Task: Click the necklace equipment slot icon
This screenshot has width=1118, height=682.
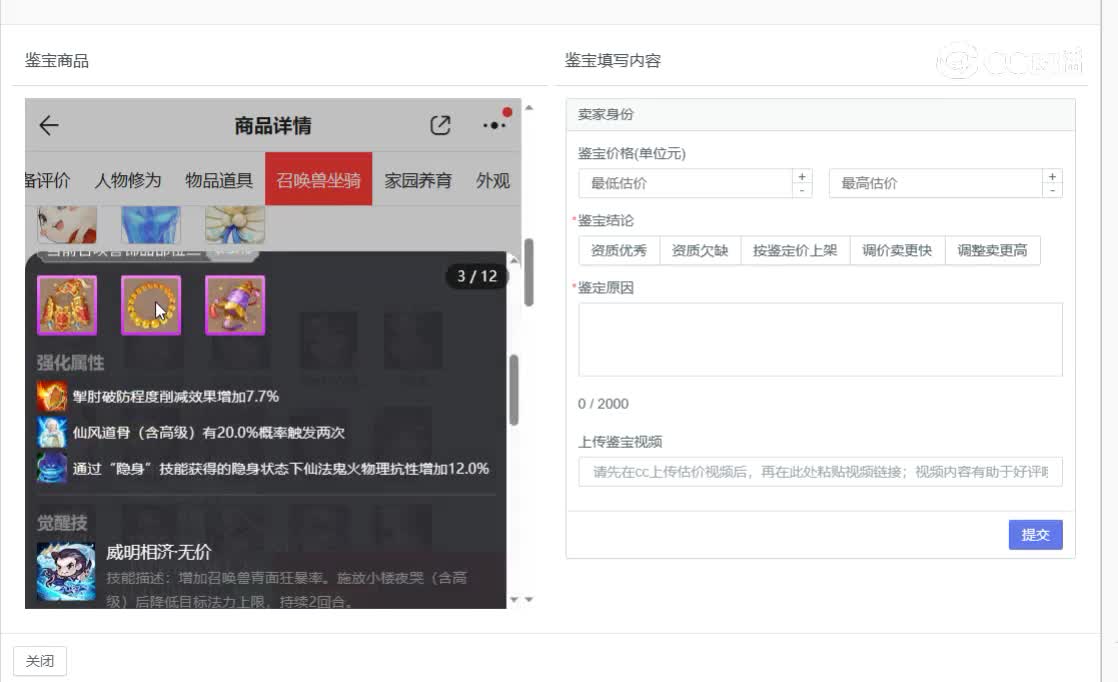Action: [150, 304]
